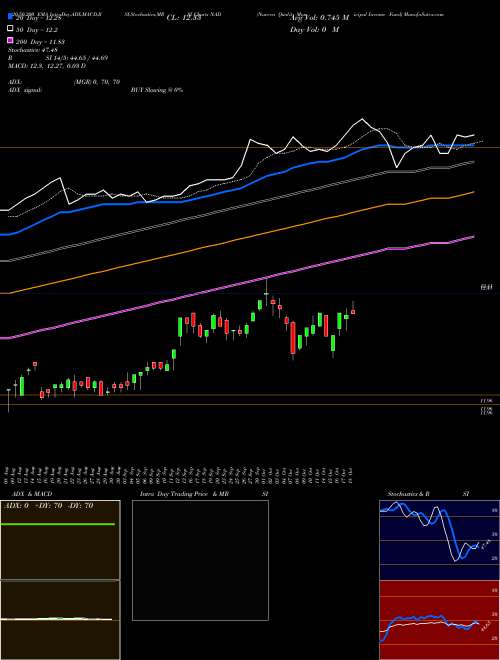The height and width of the screenshot is (660, 500).
Task: Click the last red candlestick on the chart
Action: point(353,312)
